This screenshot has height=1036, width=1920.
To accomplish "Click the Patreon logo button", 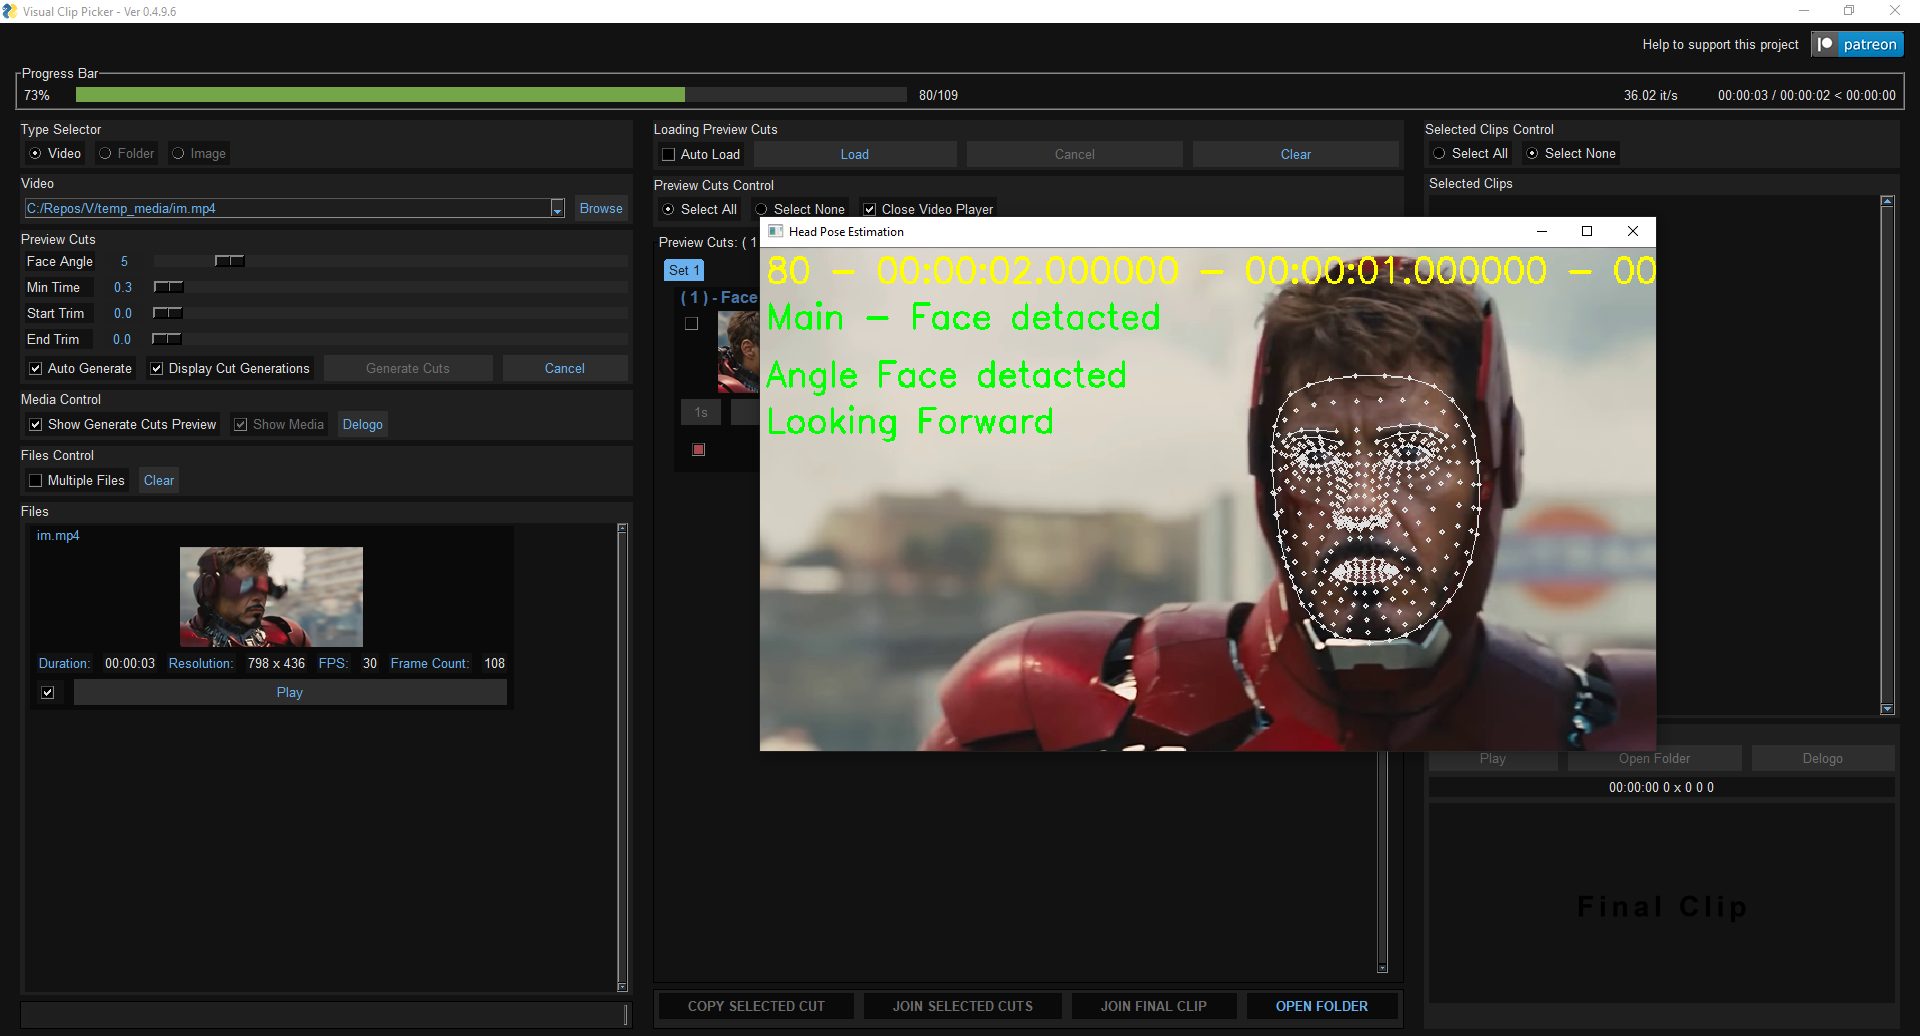I will [x=1857, y=44].
